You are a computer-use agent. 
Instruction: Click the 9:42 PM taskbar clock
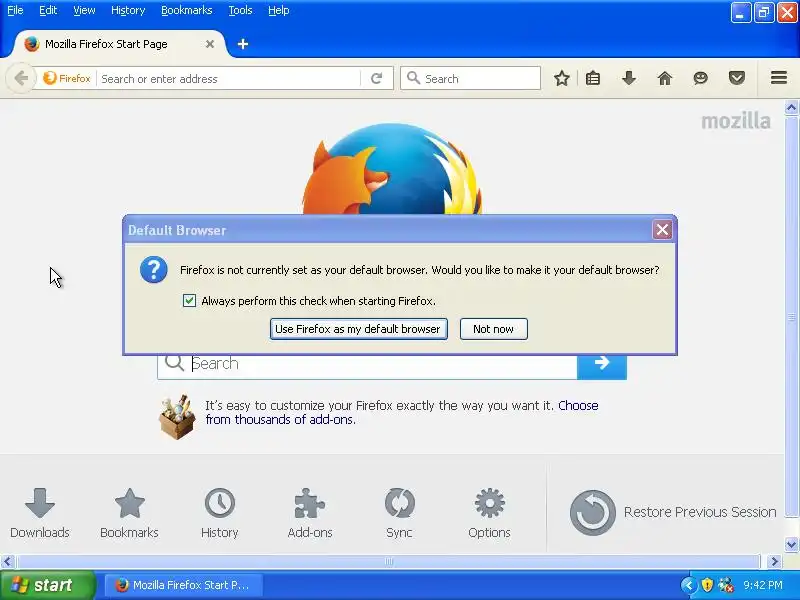[x=763, y=585]
